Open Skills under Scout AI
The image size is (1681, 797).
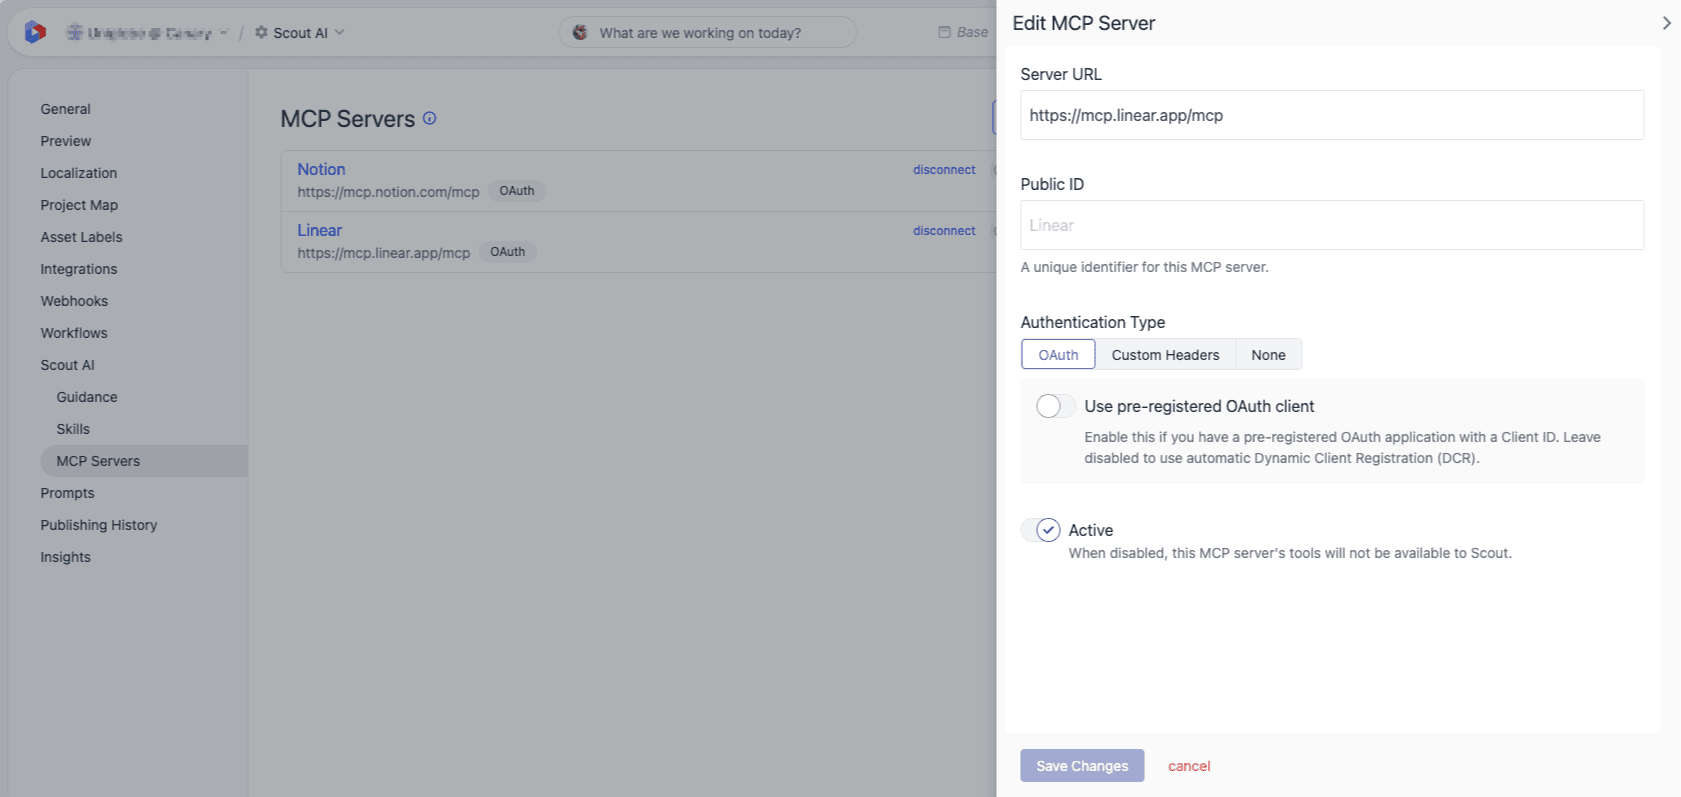click(x=73, y=429)
